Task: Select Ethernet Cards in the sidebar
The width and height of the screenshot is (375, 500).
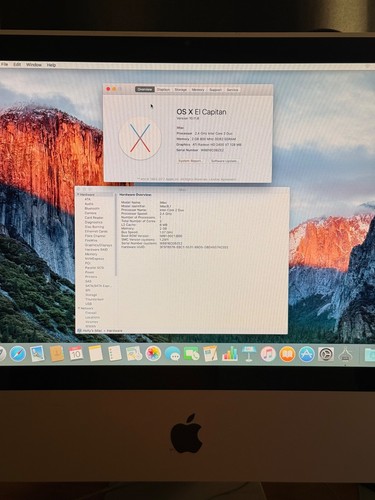Action: (x=96, y=231)
